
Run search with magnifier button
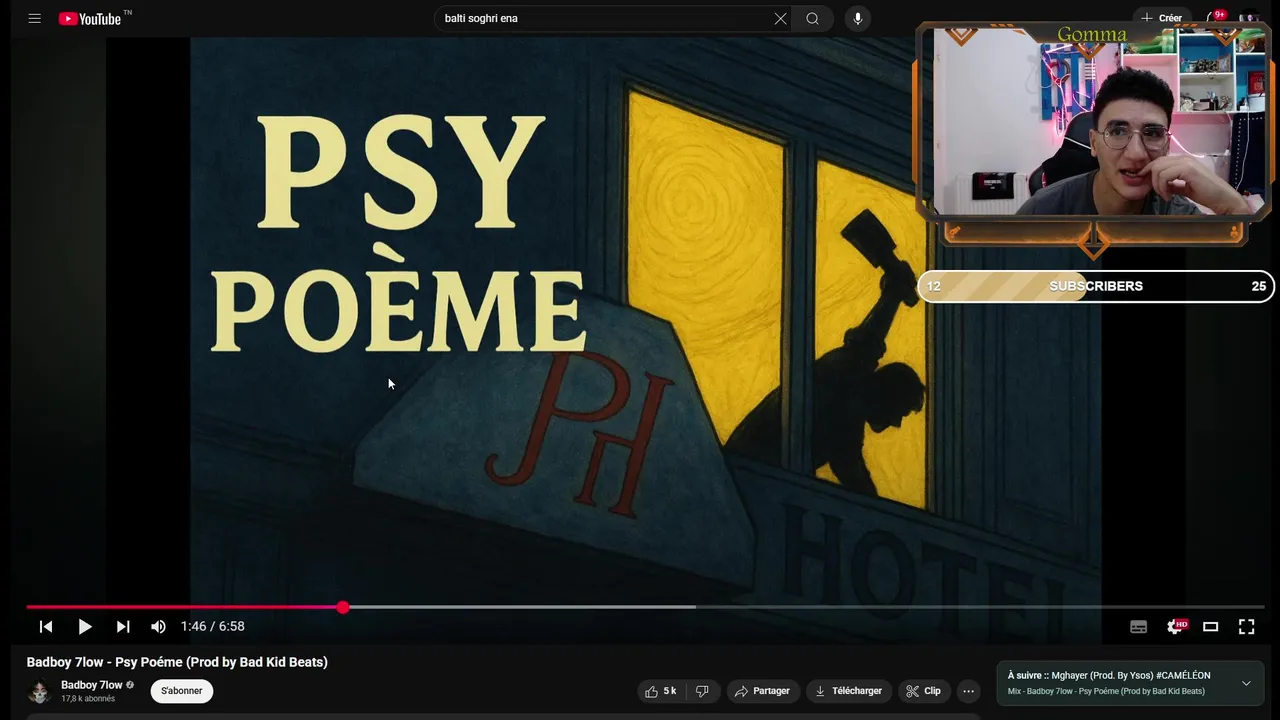pos(813,18)
